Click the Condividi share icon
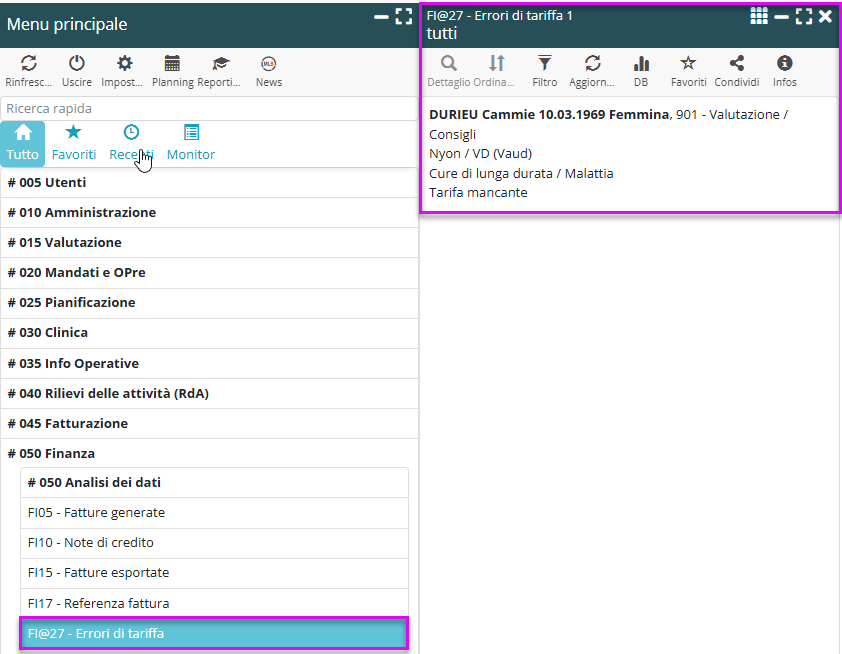The width and height of the screenshot is (842, 654). 737,63
